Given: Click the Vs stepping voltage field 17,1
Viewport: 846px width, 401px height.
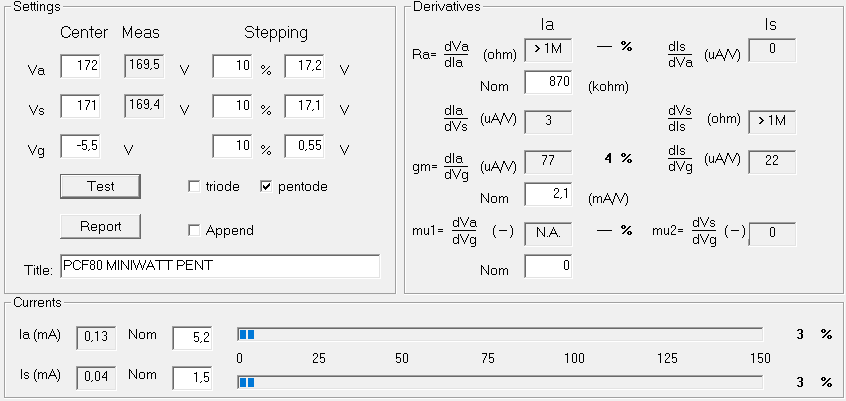Looking at the screenshot, I should (304, 106).
